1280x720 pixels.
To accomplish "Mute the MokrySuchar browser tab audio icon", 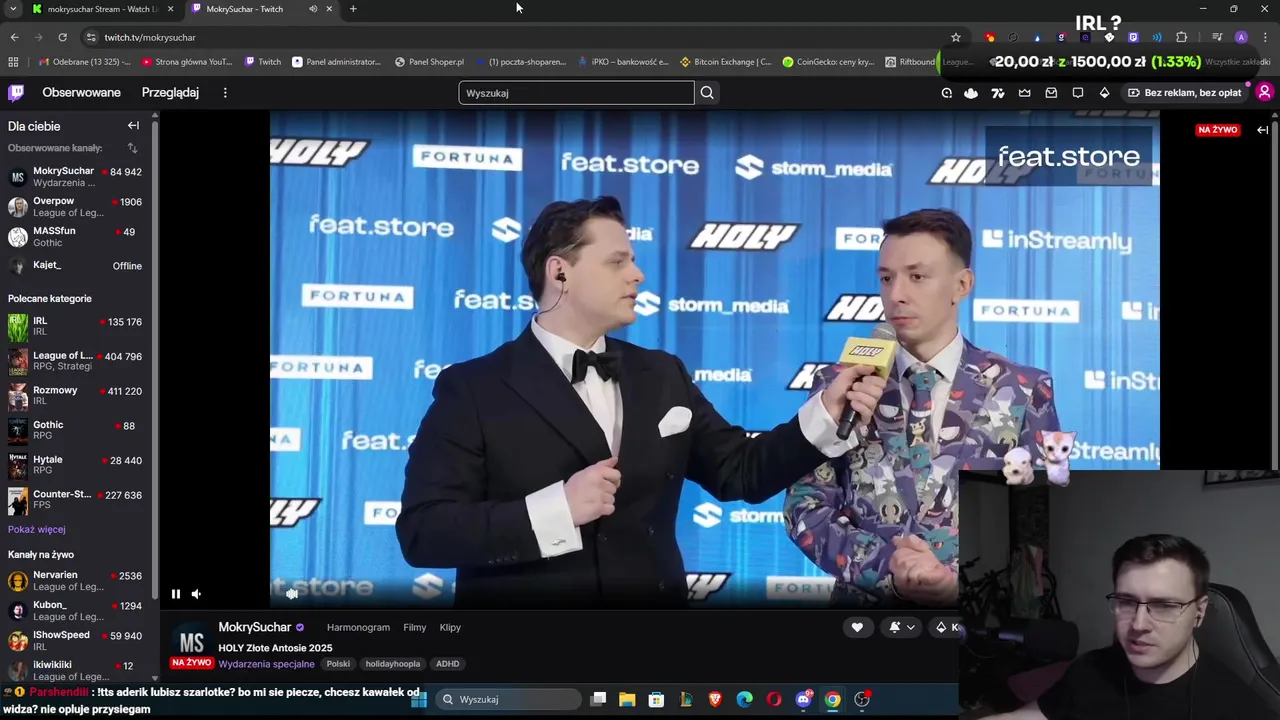I will tap(313, 9).
